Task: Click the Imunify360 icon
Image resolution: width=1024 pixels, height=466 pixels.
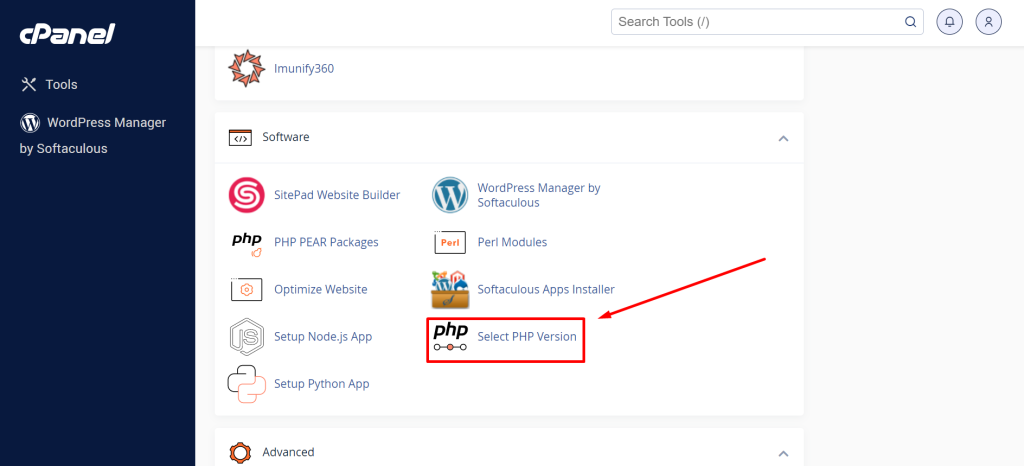Action: click(x=246, y=68)
